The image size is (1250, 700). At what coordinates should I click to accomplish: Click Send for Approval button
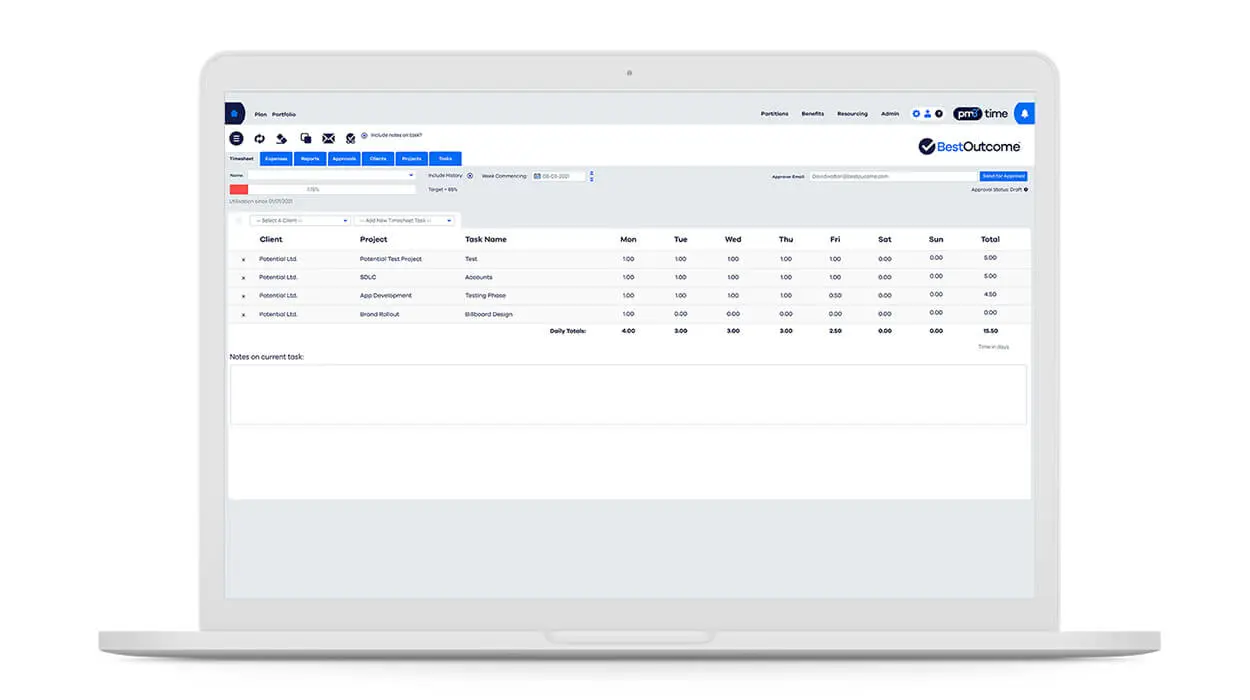coord(1004,176)
